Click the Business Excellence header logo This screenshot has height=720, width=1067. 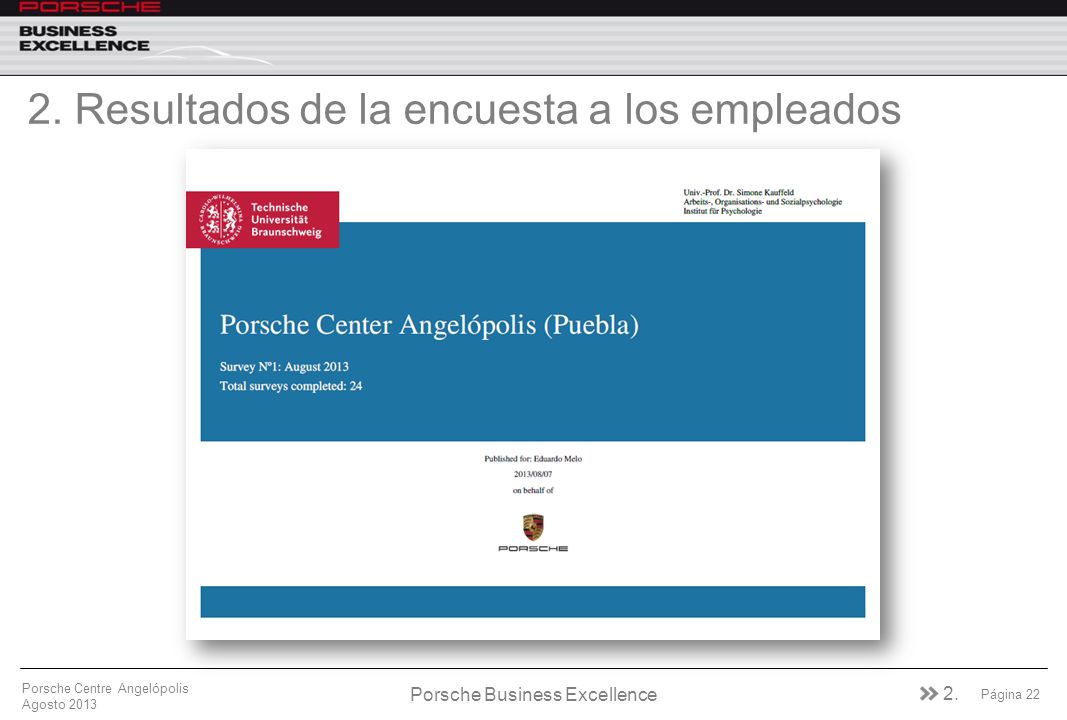(84, 39)
